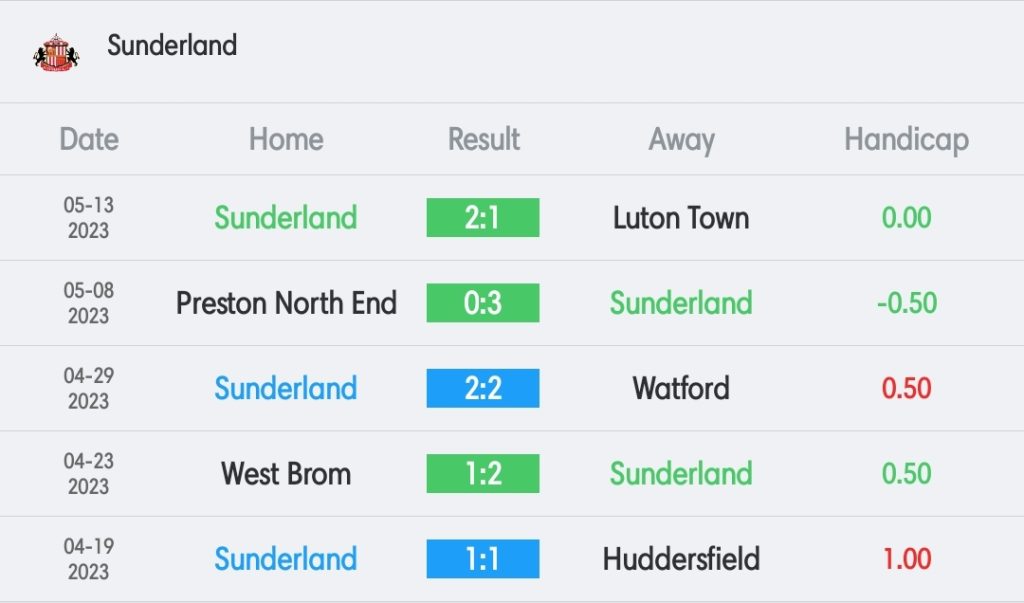
Task: Open the green 0:3 result badge
Action: pos(483,302)
